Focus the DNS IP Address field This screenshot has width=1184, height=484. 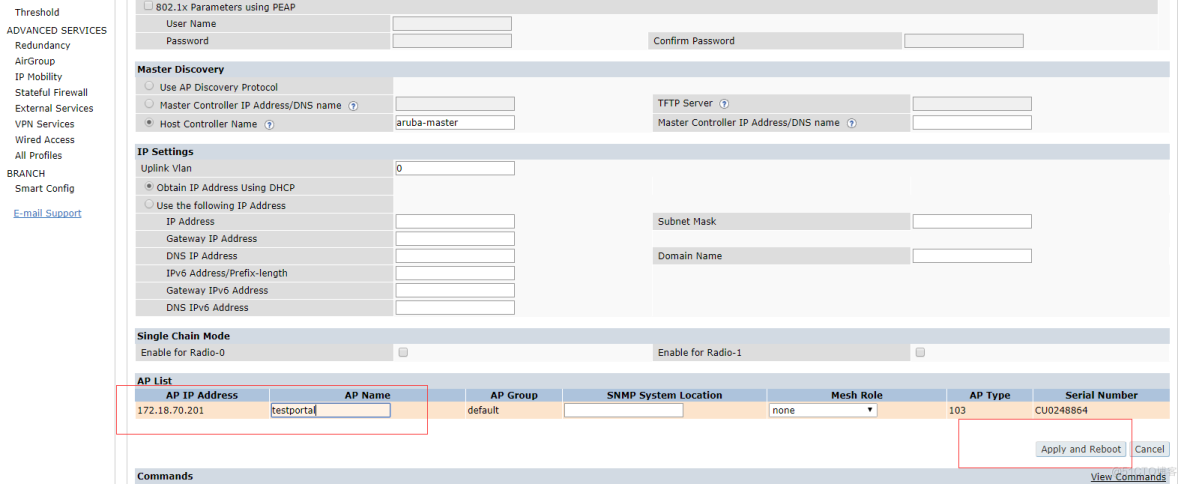(455, 256)
